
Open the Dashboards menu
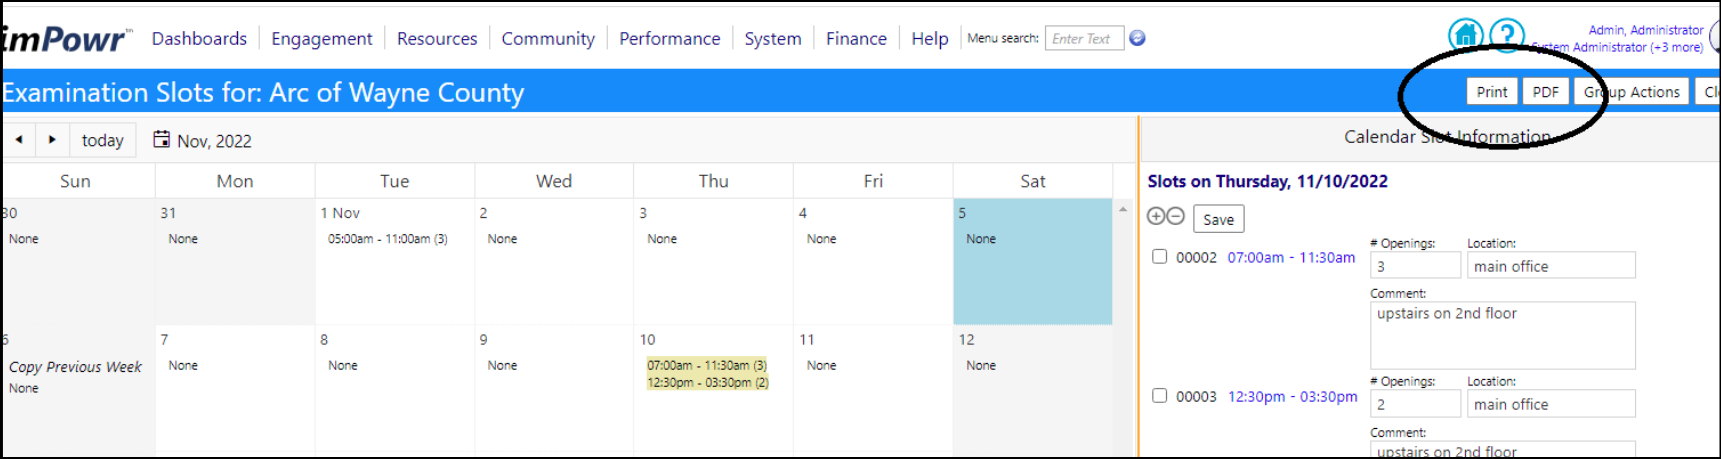(199, 38)
